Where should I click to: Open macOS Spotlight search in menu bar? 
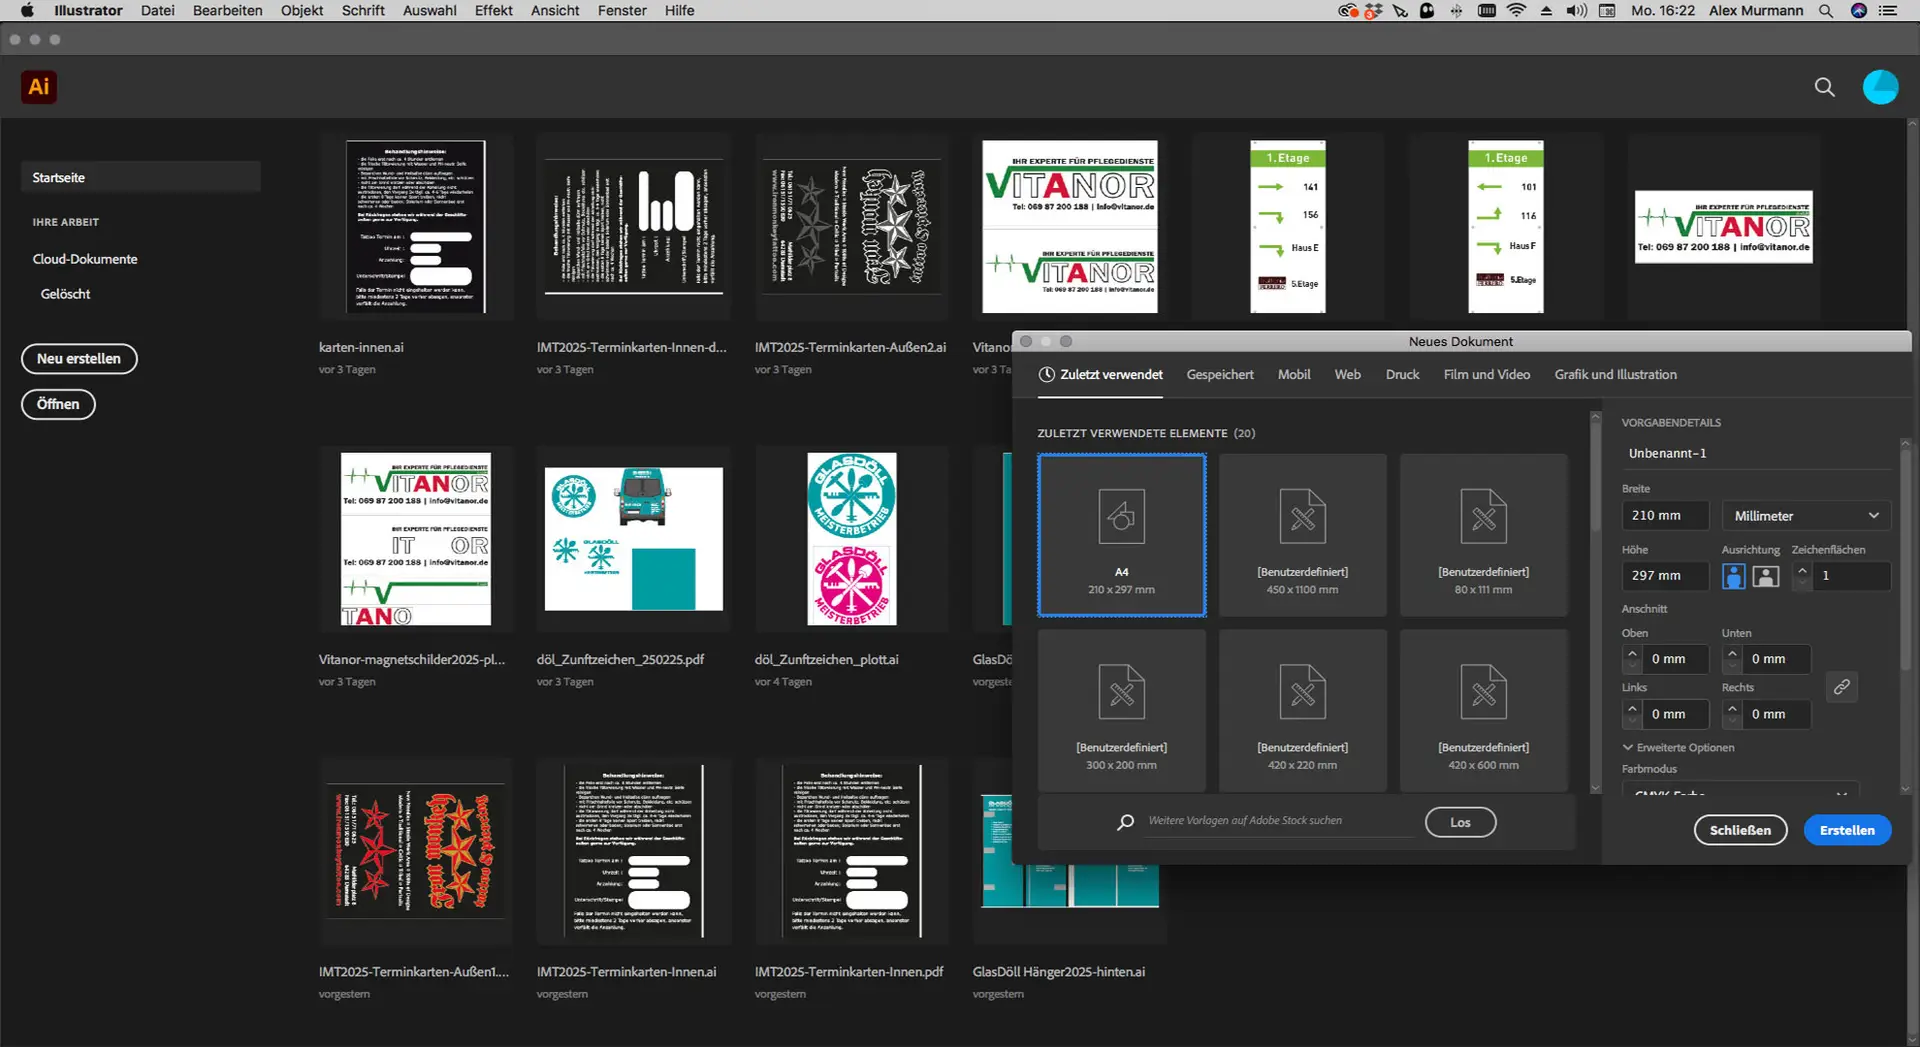[x=1825, y=11]
